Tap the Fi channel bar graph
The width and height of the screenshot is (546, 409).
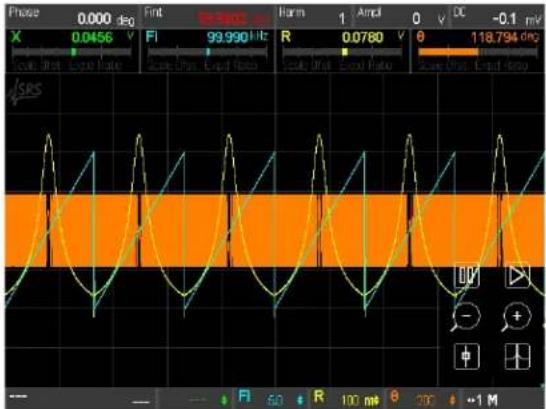[207, 52]
